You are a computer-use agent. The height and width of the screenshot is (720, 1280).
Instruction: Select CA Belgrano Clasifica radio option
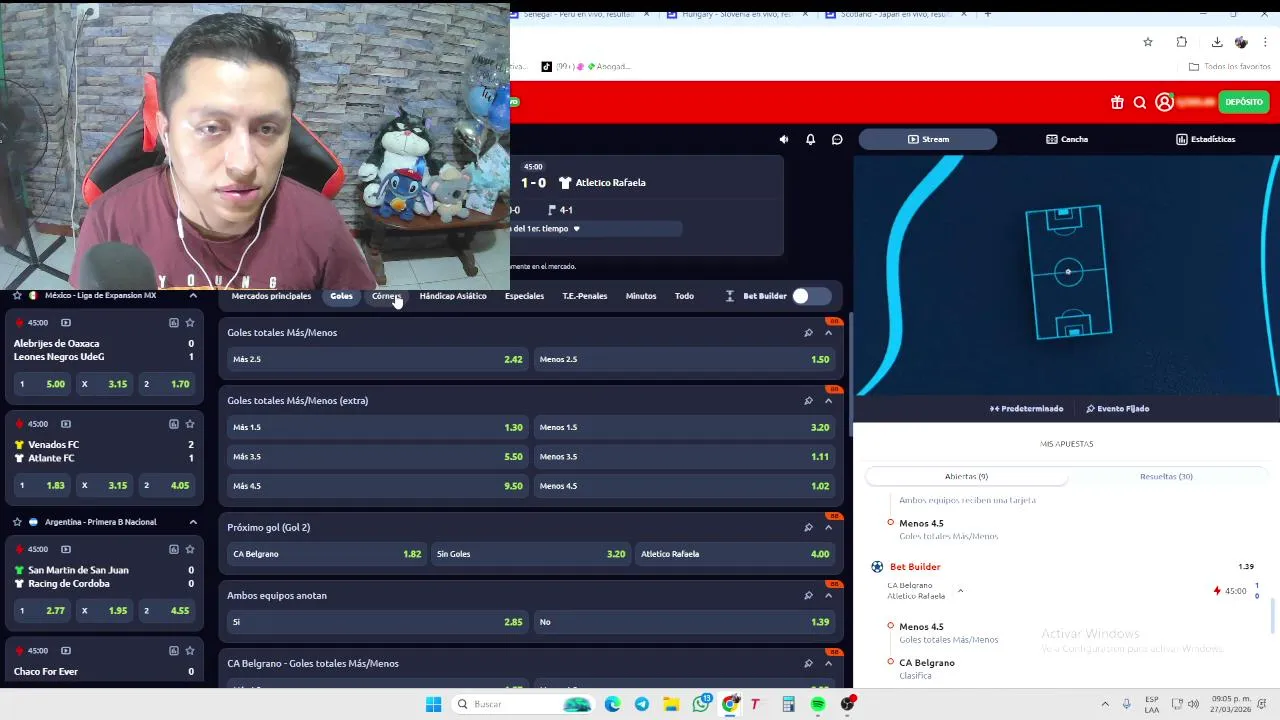pyautogui.click(x=890, y=662)
